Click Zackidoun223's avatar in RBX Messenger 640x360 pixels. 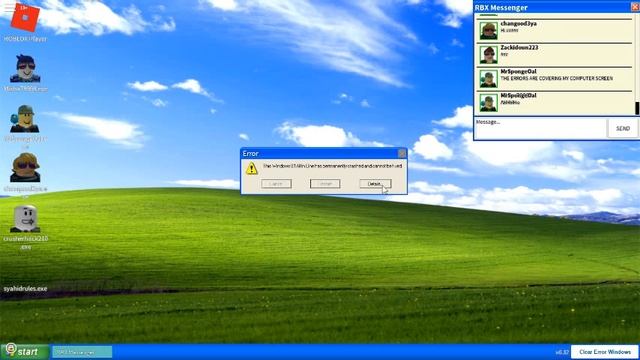[x=489, y=55]
